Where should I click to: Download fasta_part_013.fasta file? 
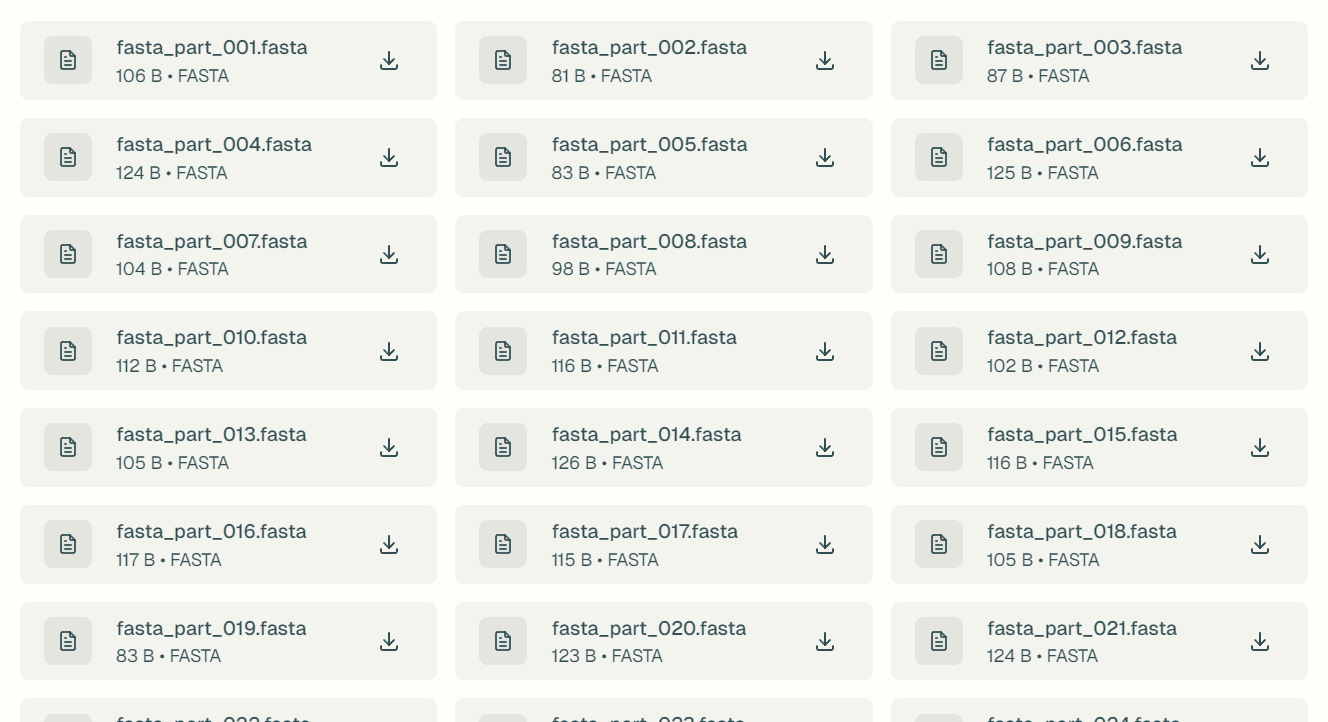pyautogui.click(x=389, y=448)
